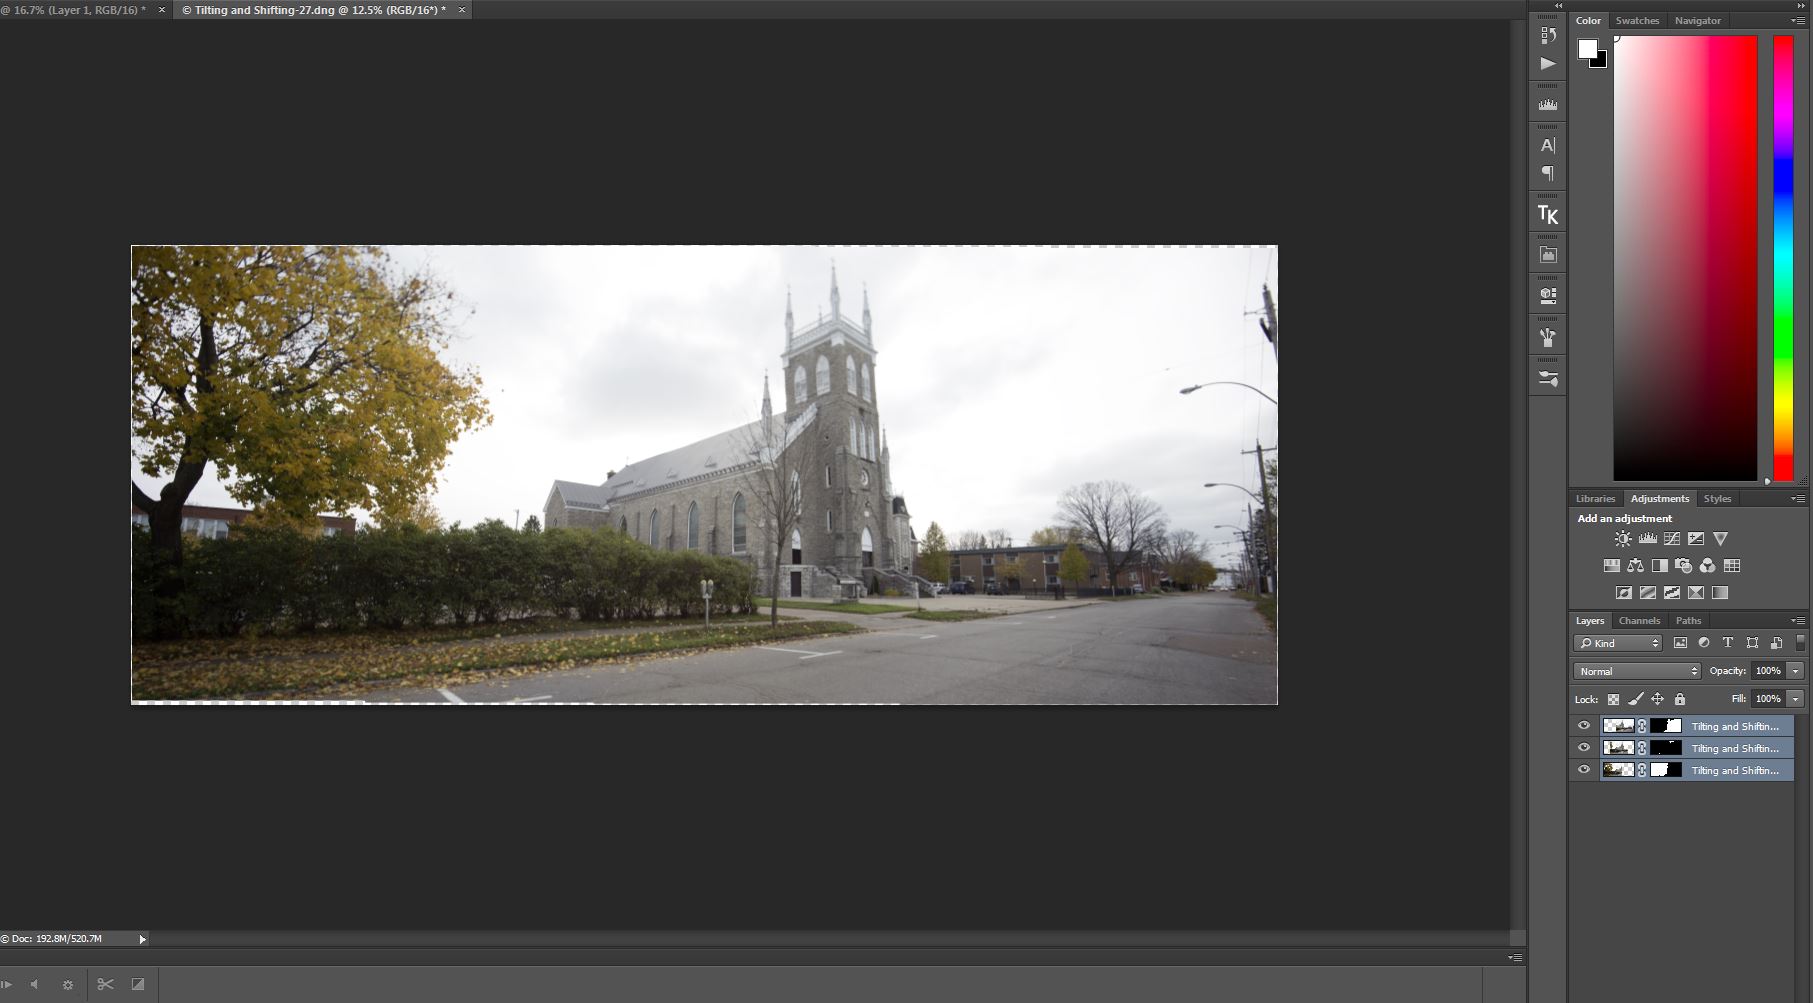
Task: Turn layer filtering on or off
Action: 1801,643
